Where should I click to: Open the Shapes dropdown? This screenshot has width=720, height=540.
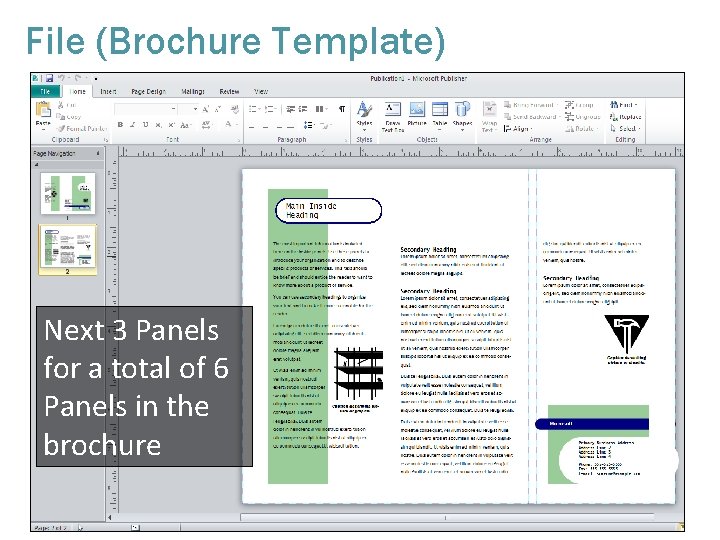pyautogui.click(x=462, y=117)
